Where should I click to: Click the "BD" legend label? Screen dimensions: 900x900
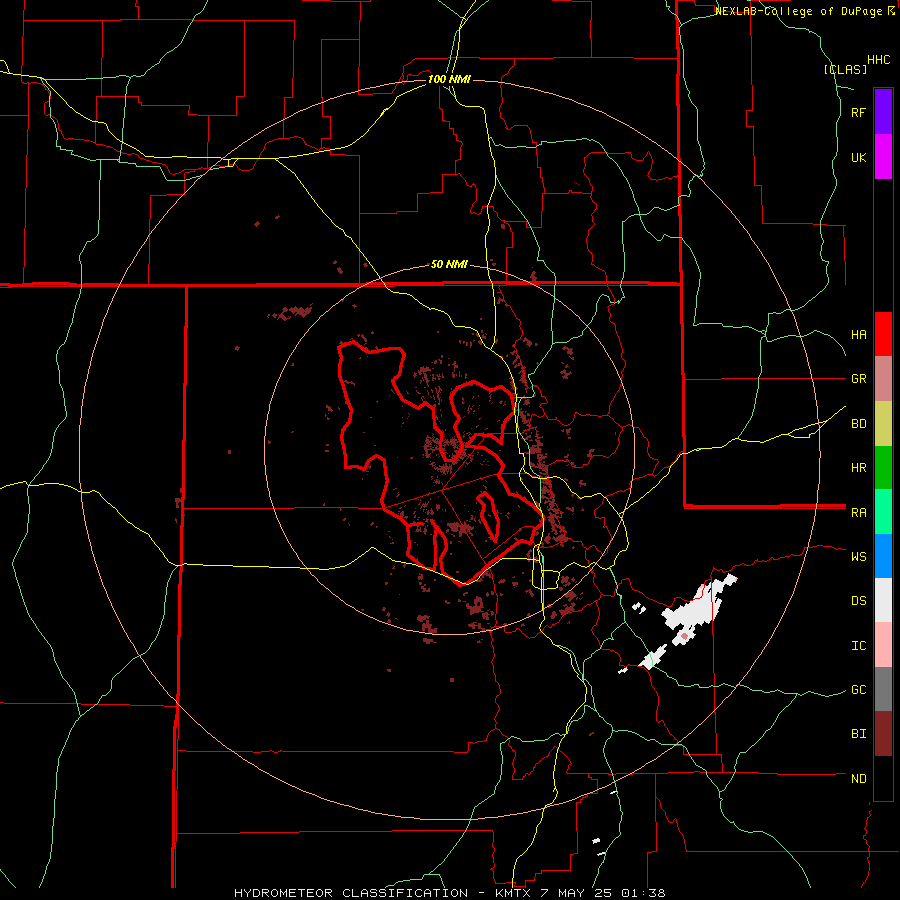(x=858, y=424)
